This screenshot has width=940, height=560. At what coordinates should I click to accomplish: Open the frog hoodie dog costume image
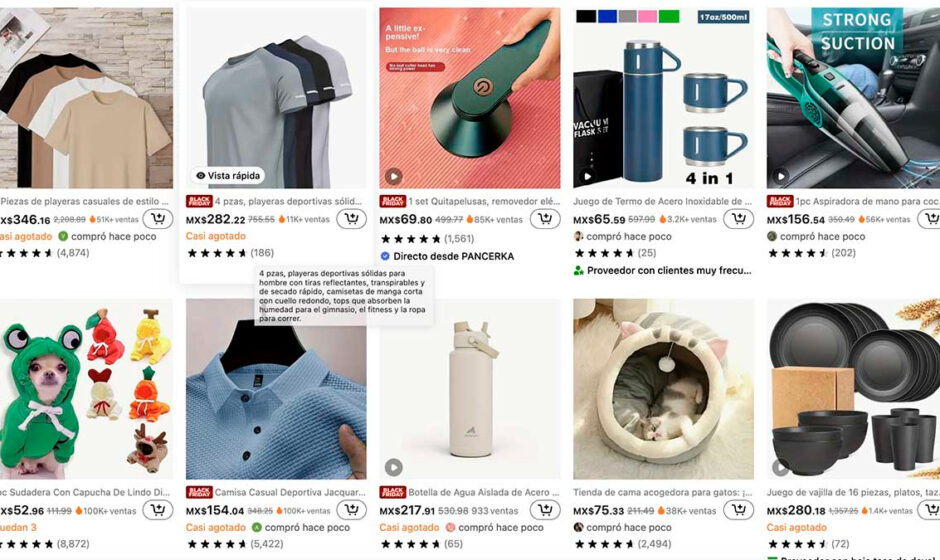(x=86, y=389)
